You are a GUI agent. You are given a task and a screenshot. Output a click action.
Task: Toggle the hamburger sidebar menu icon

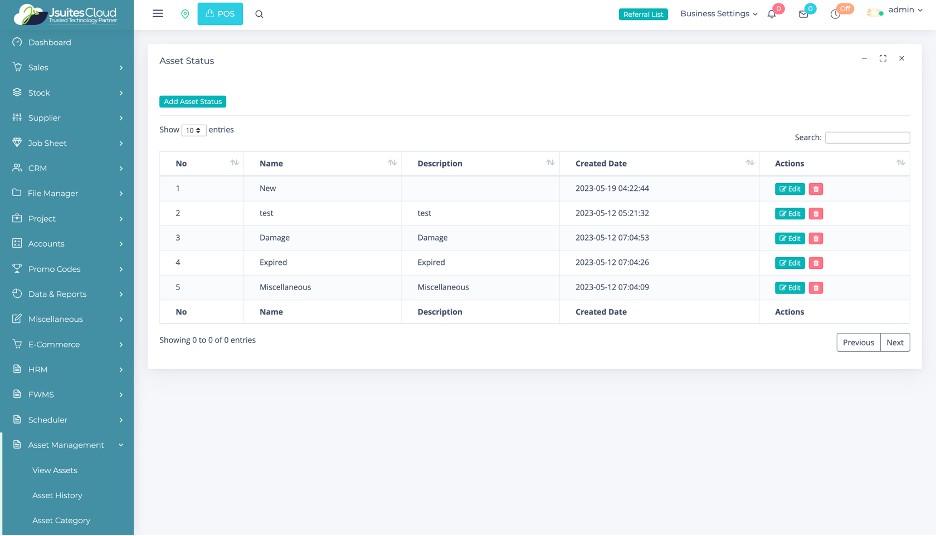(x=158, y=14)
